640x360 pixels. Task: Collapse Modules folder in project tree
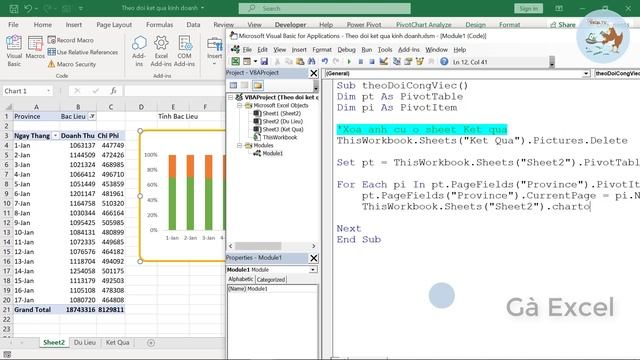click(x=240, y=145)
